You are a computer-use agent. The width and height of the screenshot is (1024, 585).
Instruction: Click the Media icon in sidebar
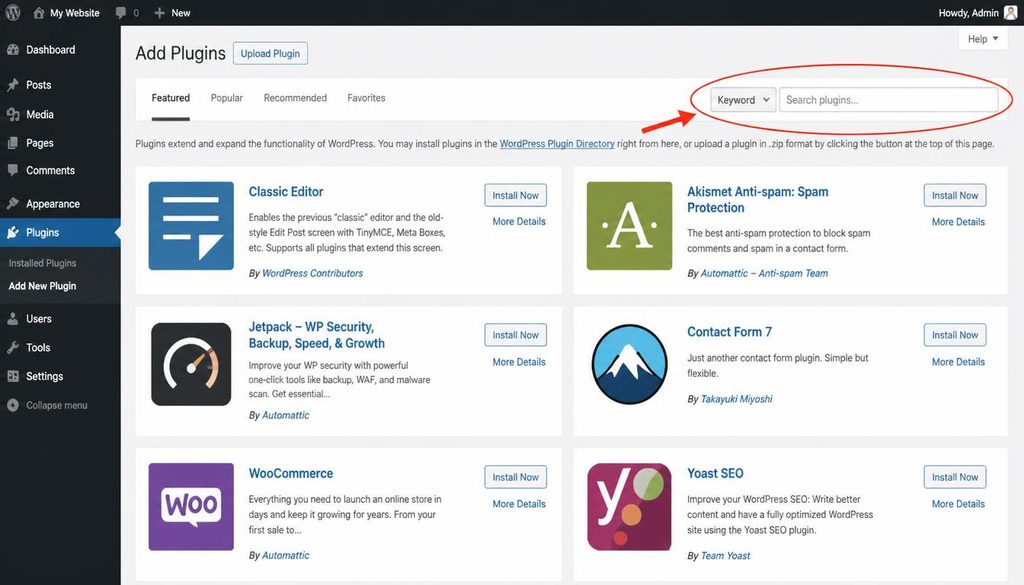tap(12, 114)
